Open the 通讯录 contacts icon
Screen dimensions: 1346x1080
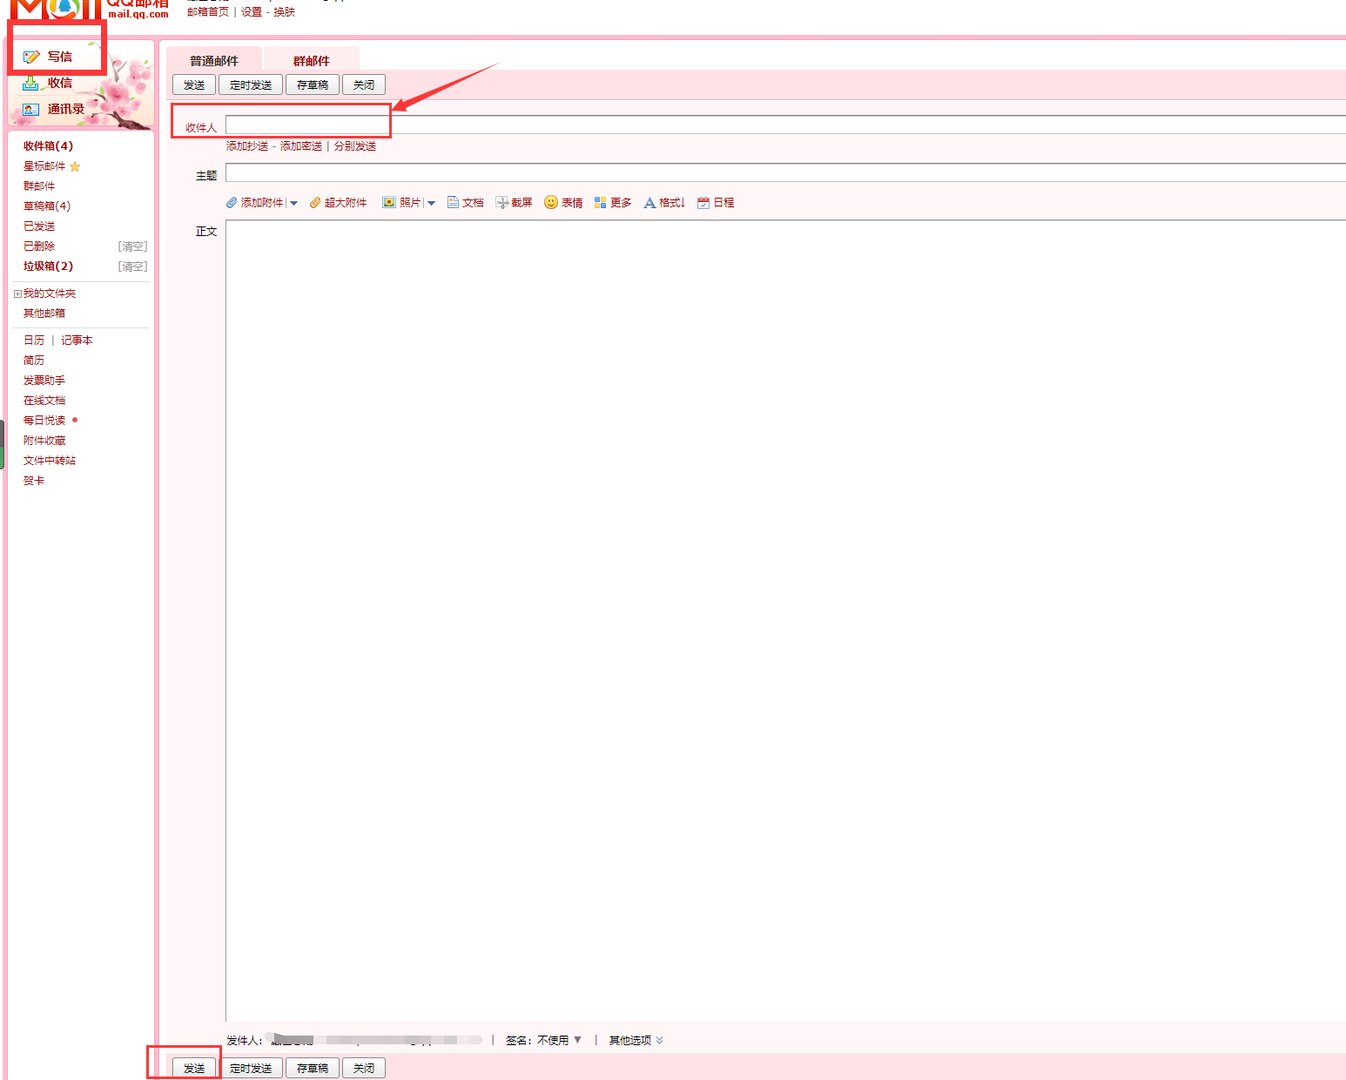31,109
